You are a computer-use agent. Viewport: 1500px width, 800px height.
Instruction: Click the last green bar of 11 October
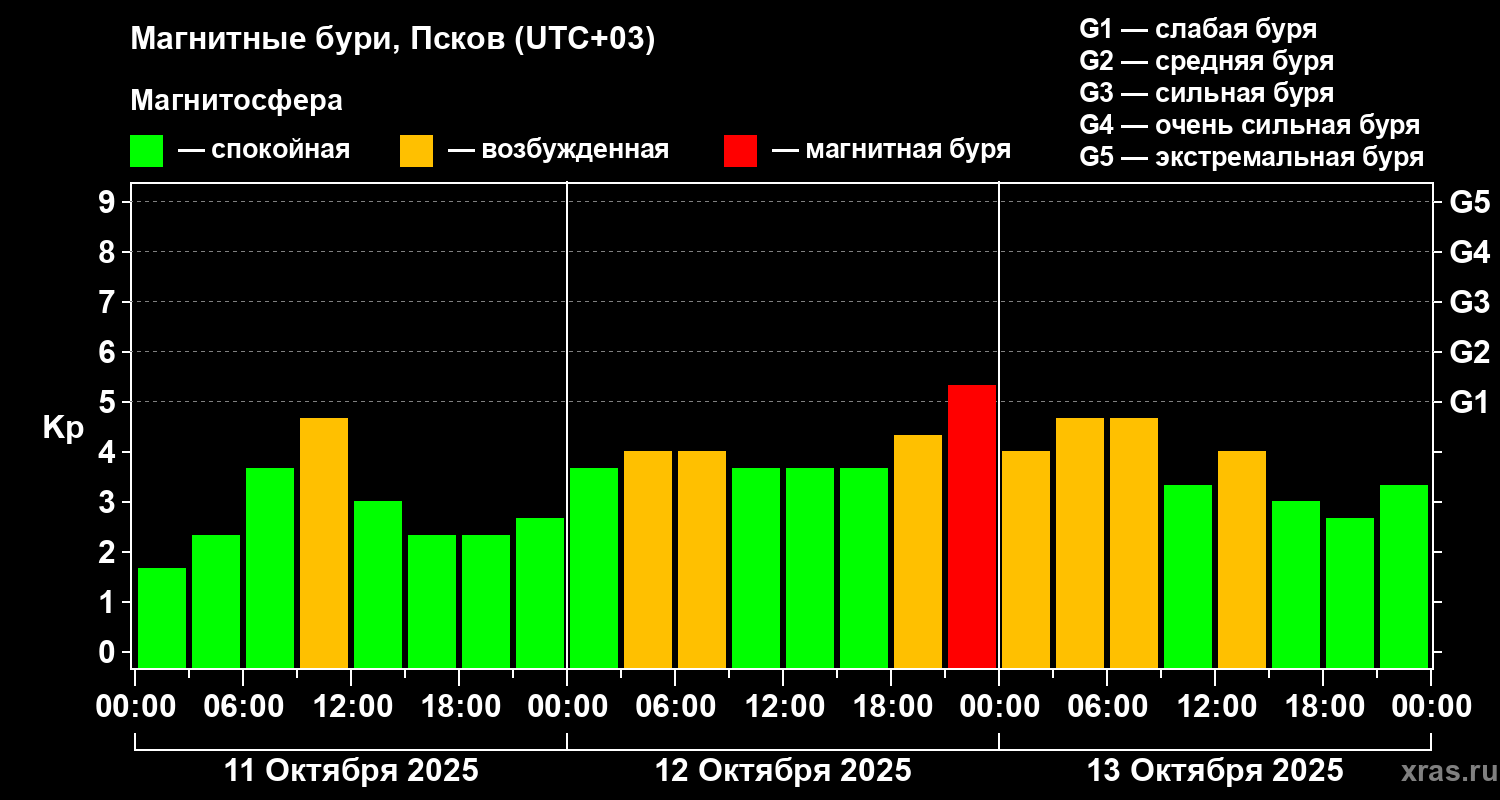(x=540, y=593)
